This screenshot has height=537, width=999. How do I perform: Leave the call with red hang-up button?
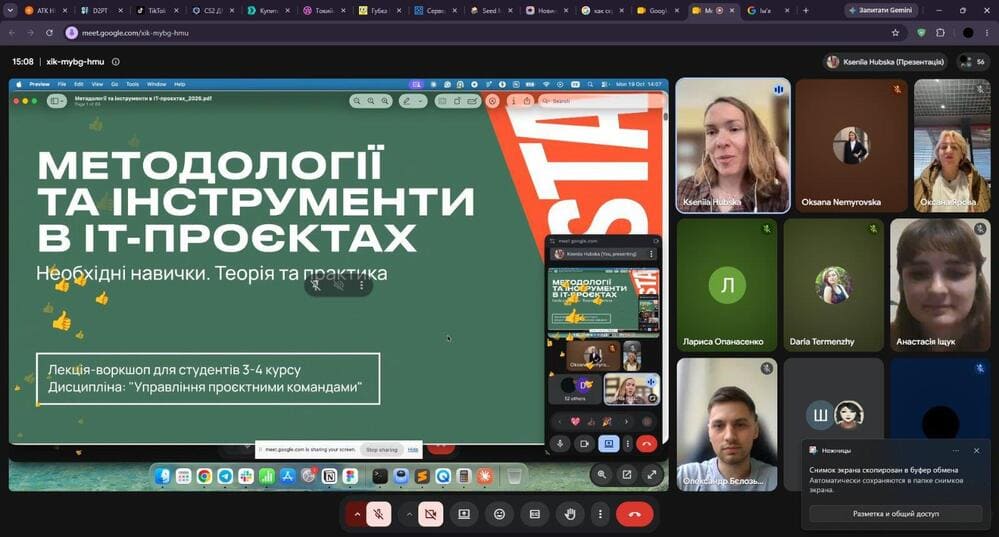point(635,514)
